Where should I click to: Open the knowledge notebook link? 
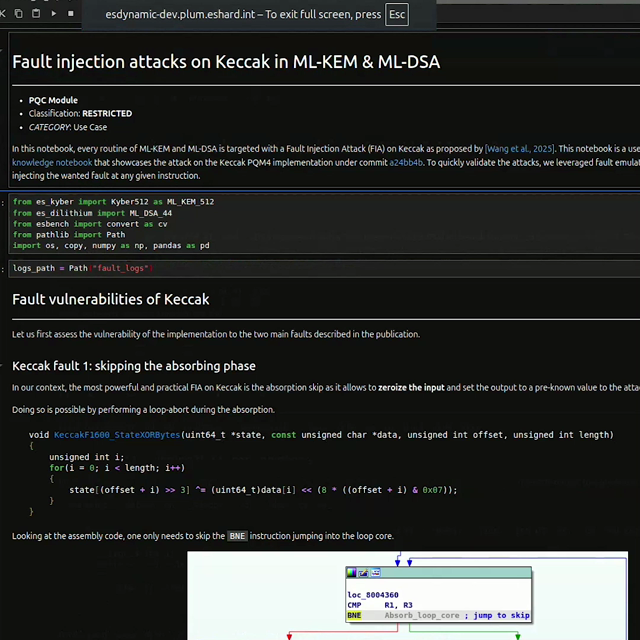coord(52,162)
